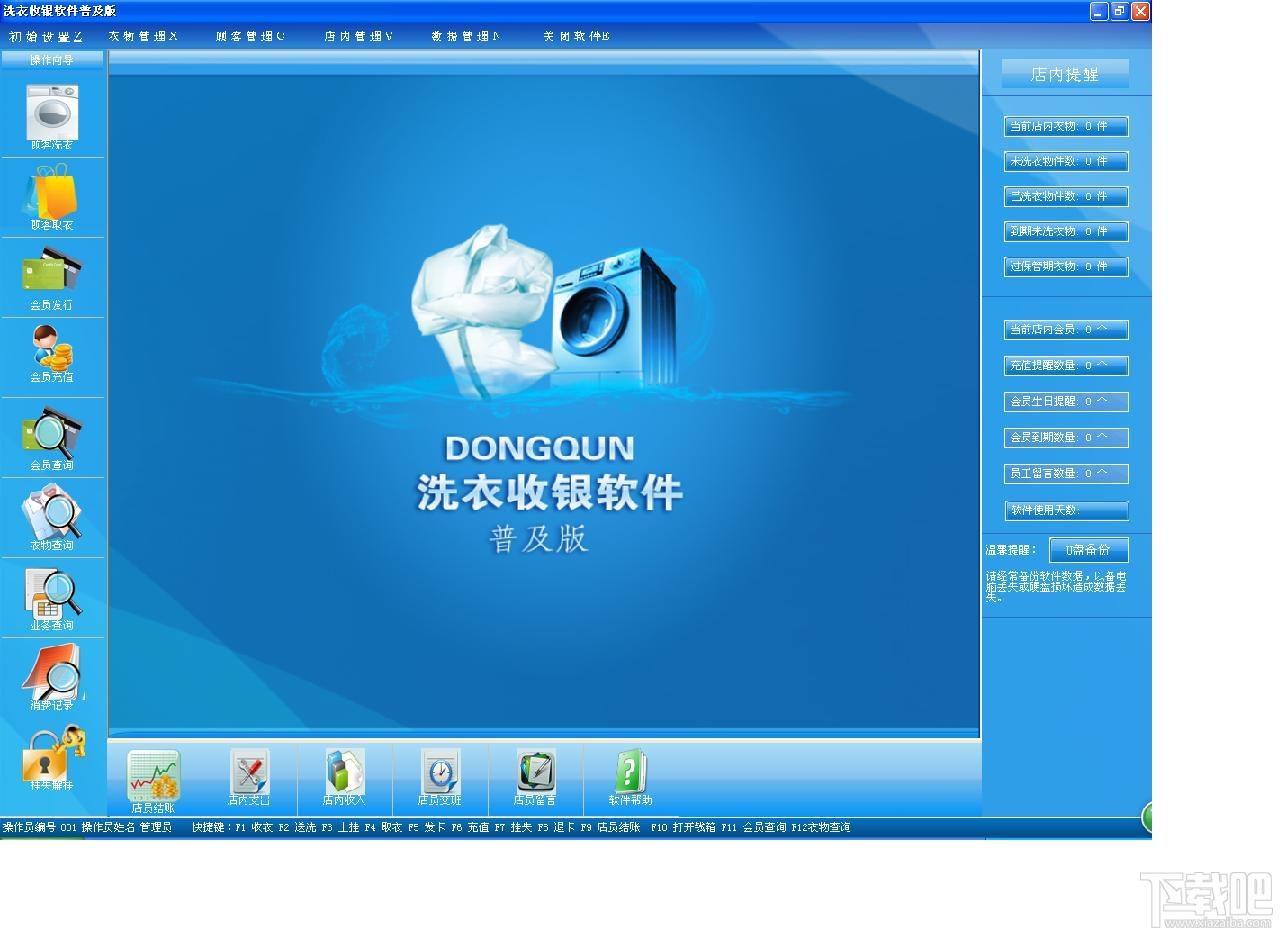Open 衣物查询 clothing search icon
The width and height of the screenshot is (1280, 933).
pos(52,512)
